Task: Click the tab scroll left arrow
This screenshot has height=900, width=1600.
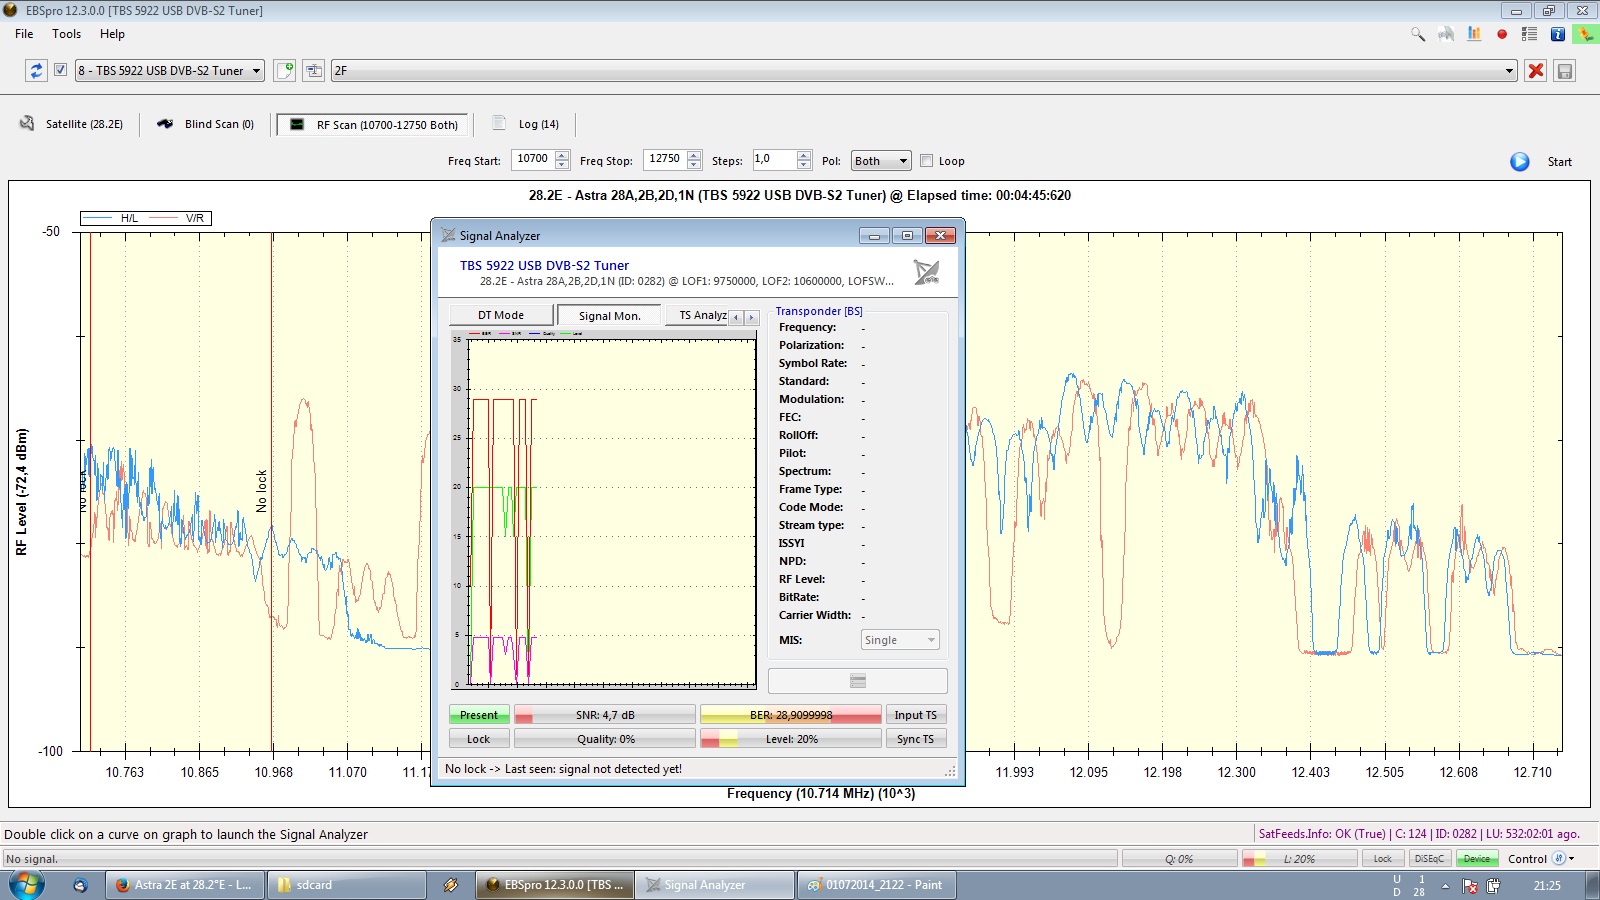Action: [736, 317]
